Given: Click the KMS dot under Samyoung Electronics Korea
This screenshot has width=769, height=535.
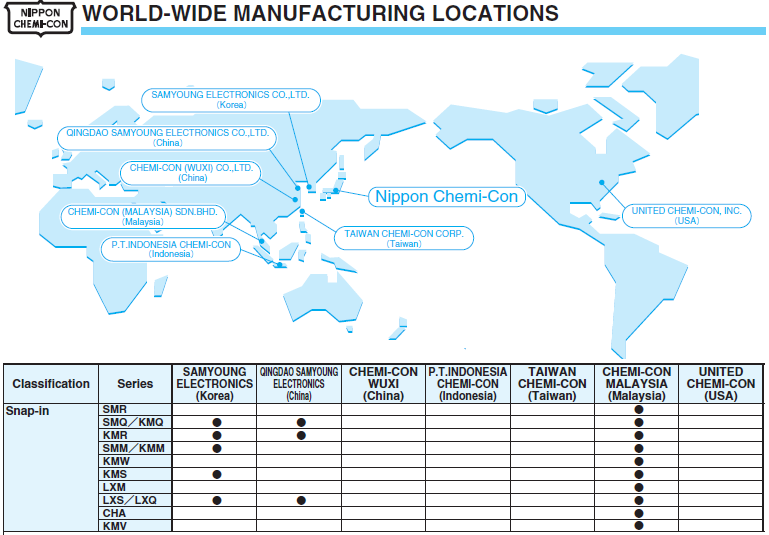Looking at the screenshot, I should (215, 474).
